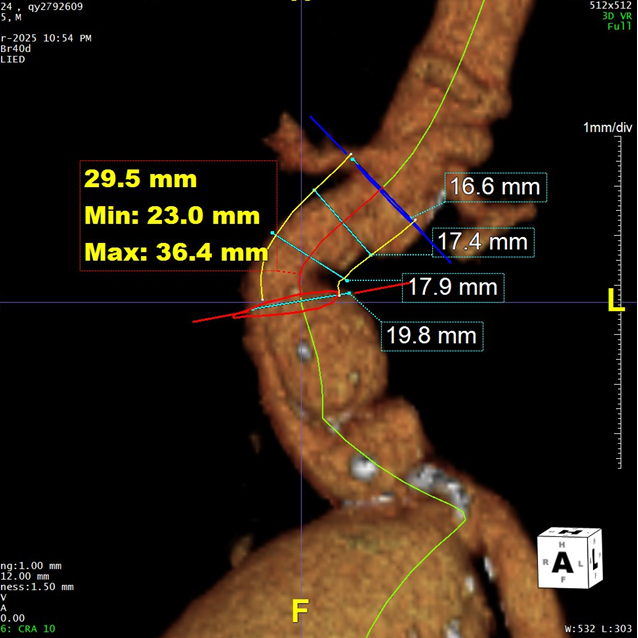The height and width of the screenshot is (638, 638).
Task: Select the Min: 23.0 mm value
Action: coord(172,215)
